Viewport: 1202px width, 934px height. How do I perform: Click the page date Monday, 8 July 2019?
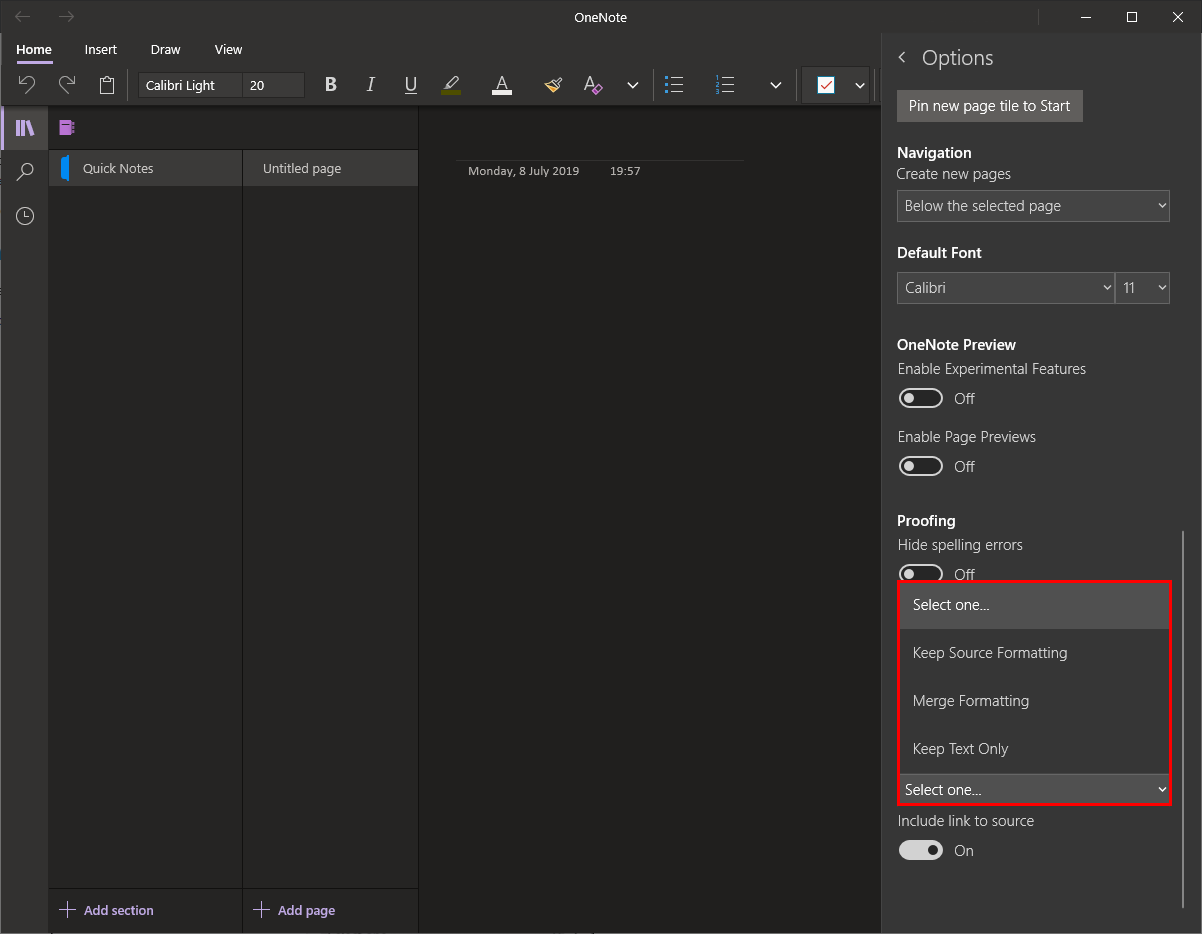(523, 171)
